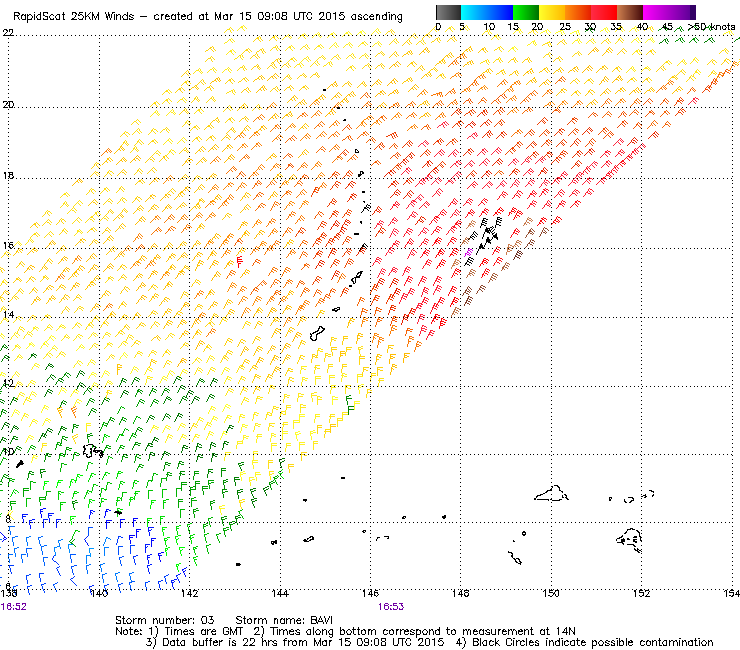Click the longitude axis label '138'

click(x=9, y=593)
